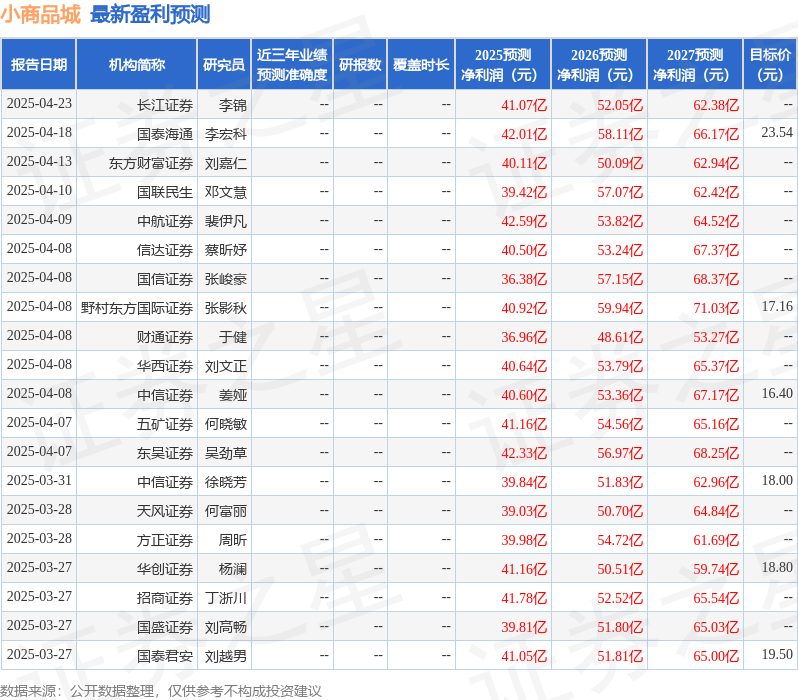This screenshot has width=798, height=700.
Task: Click target price 17.16
Action: pos(777,306)
